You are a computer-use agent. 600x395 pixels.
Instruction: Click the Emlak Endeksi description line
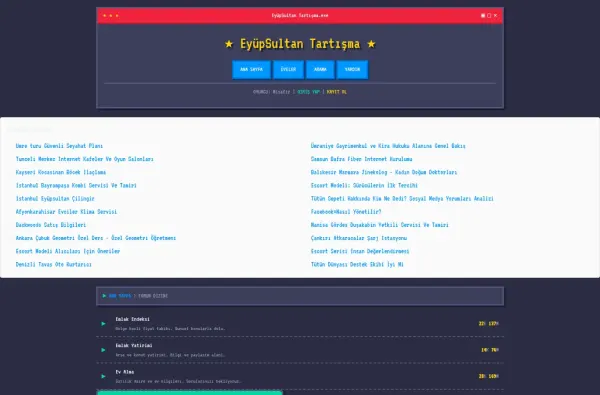(x=170, y=329)
